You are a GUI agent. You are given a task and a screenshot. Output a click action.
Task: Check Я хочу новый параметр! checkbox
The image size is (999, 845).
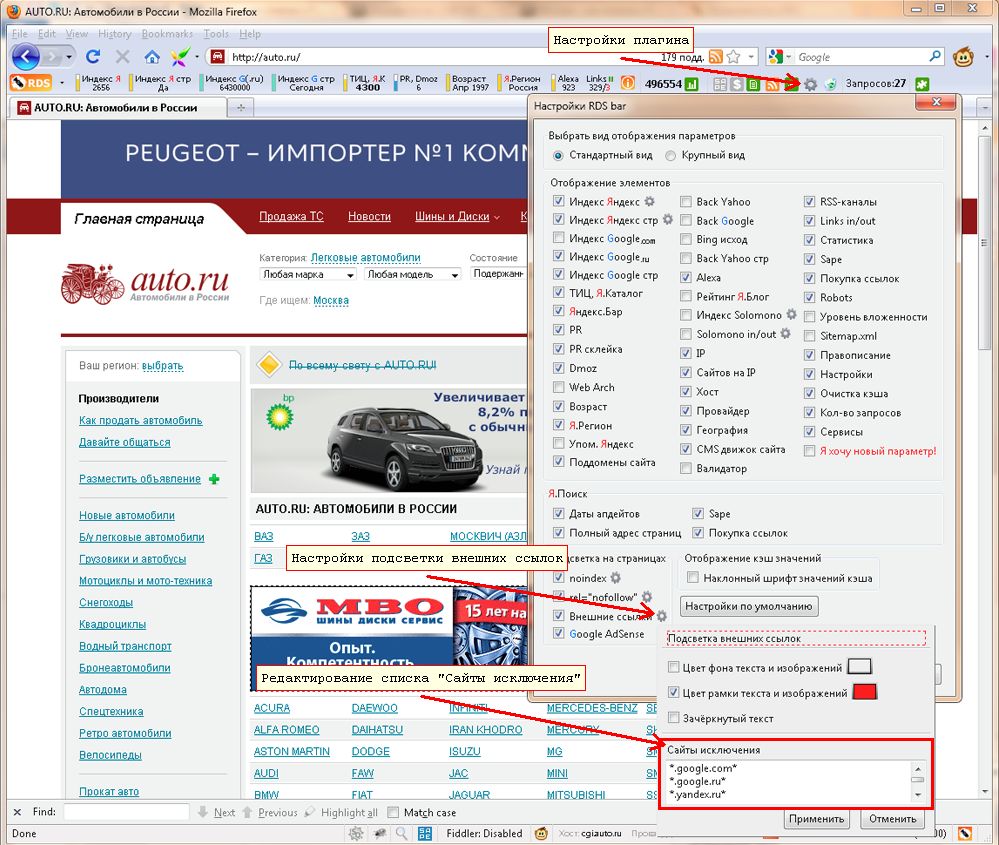click(809, 451)
